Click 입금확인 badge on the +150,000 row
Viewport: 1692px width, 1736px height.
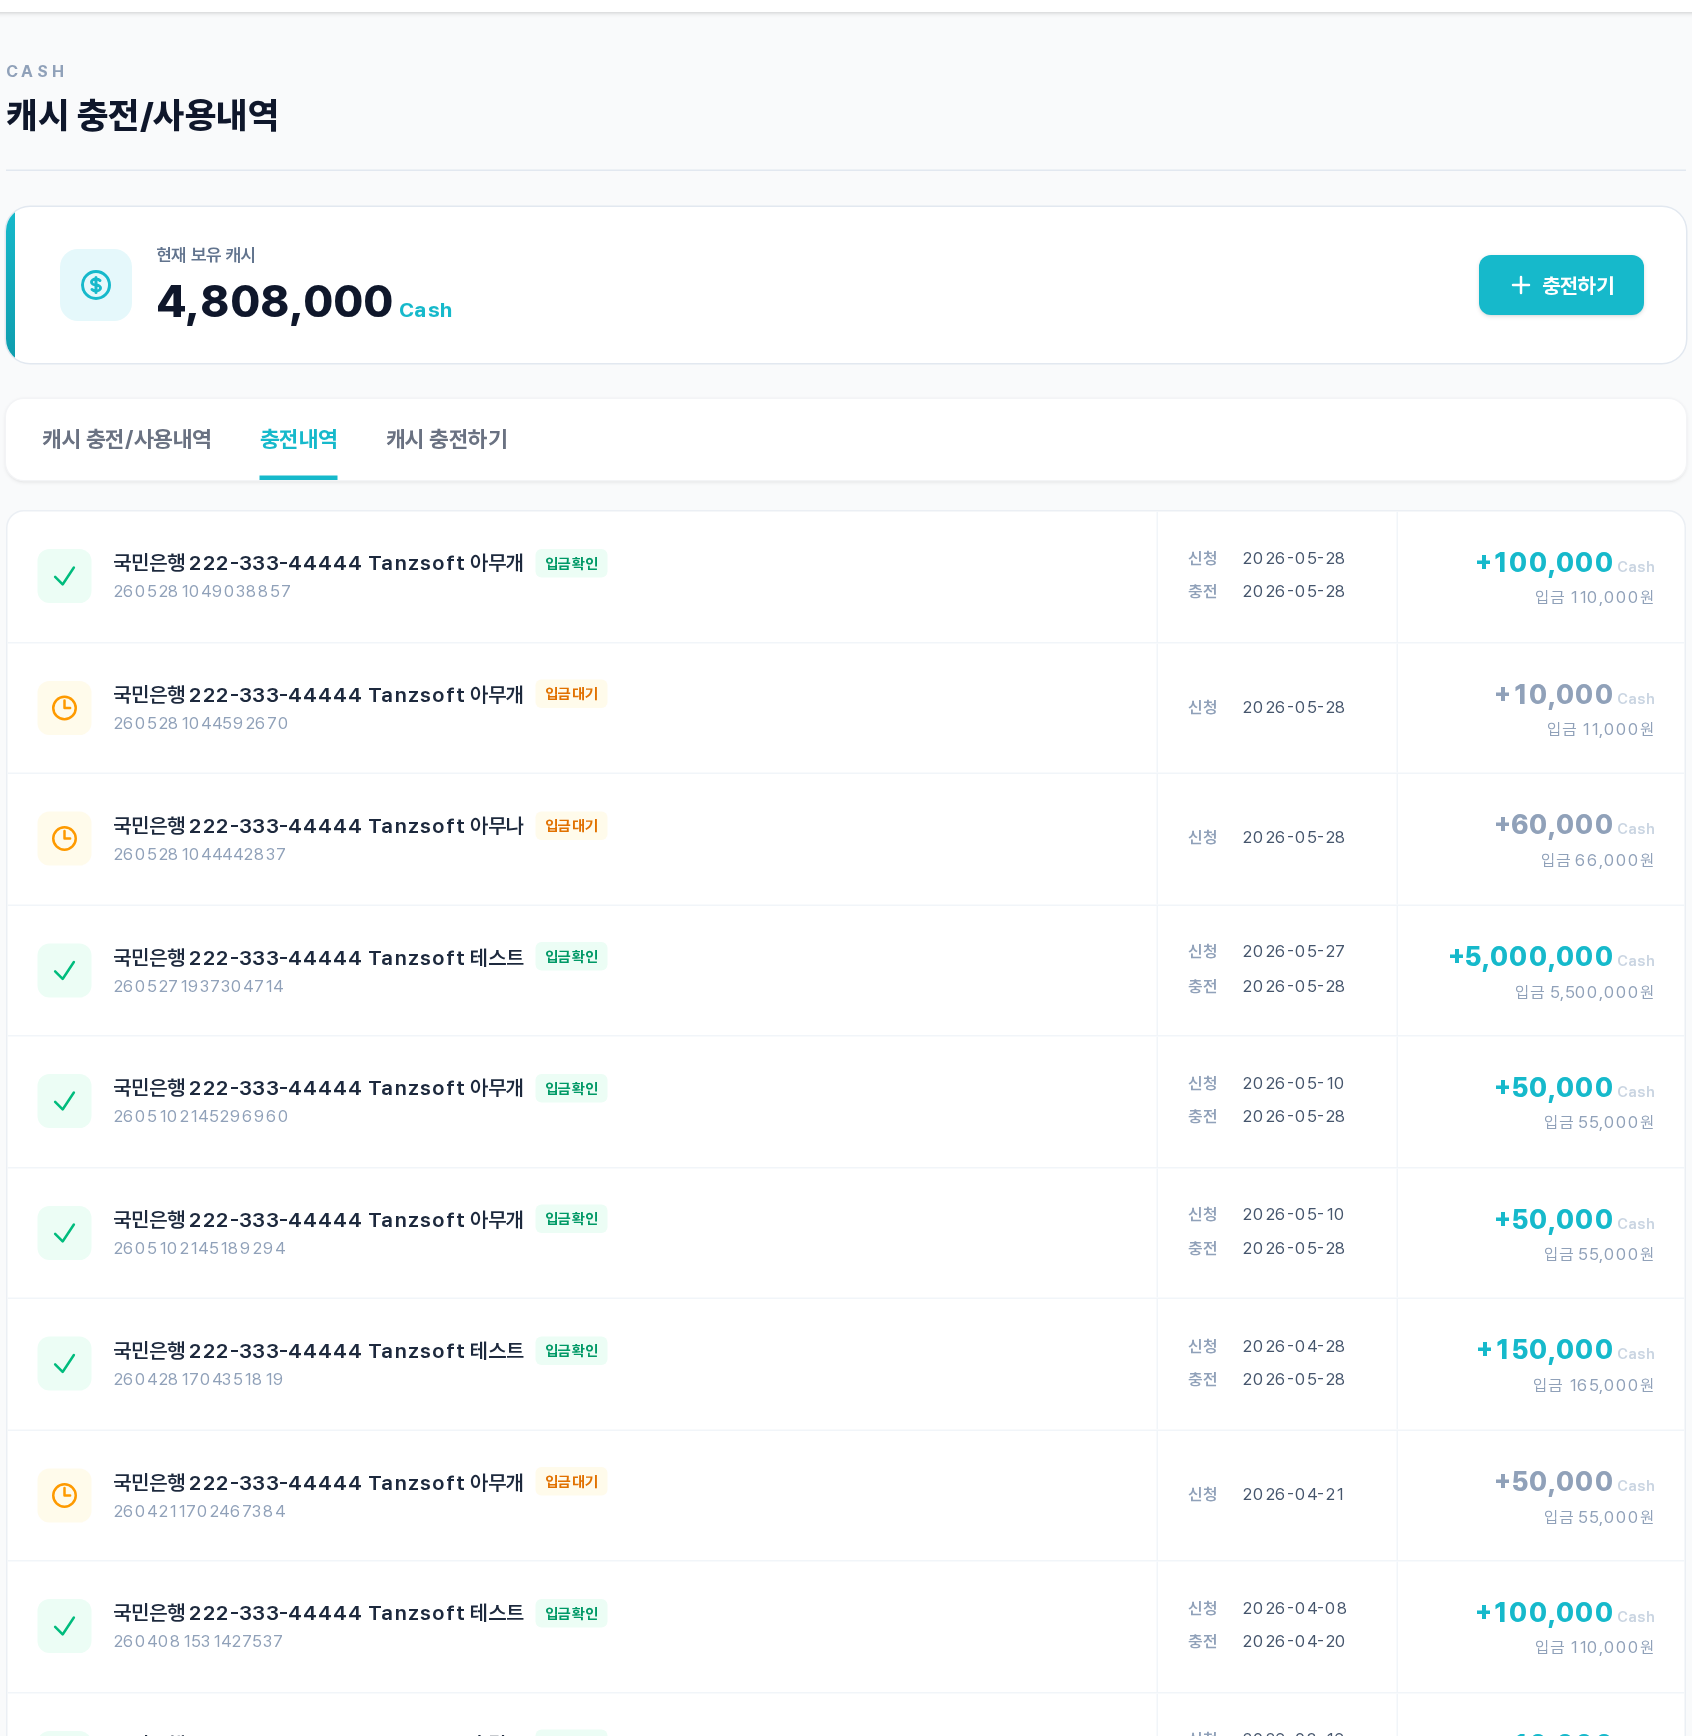pos(571,1351)
